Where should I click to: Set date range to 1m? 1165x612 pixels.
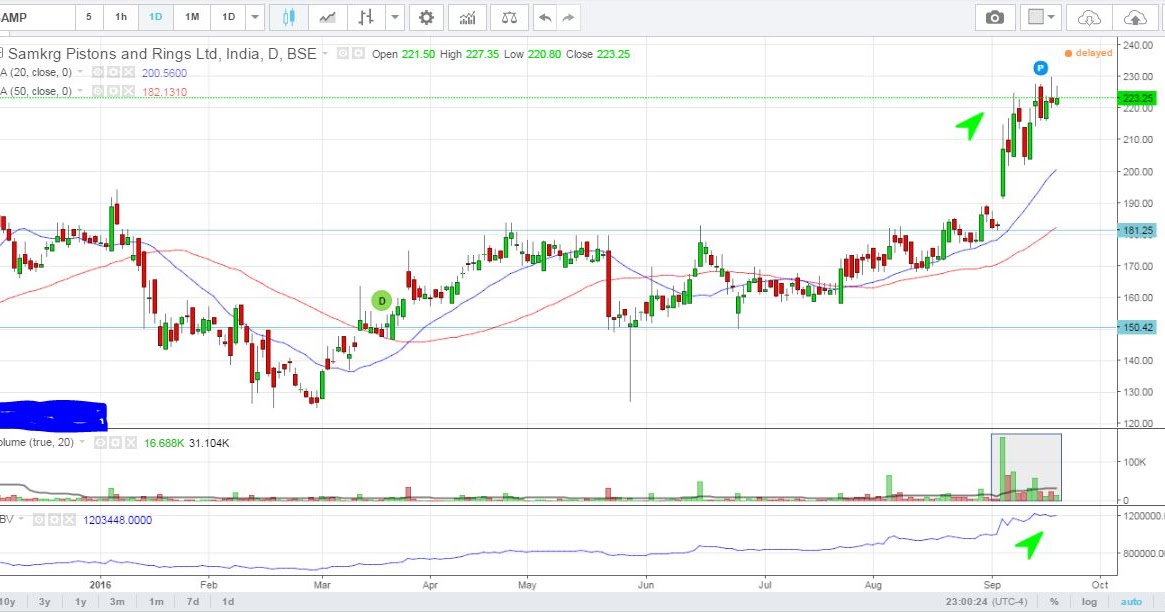[156, 602]
